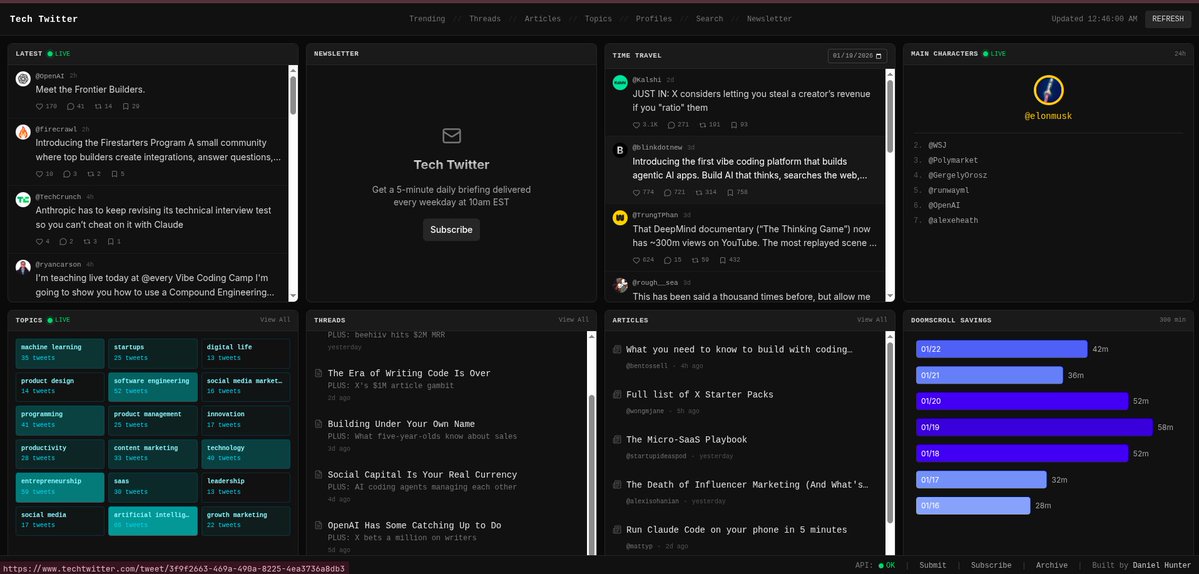Click the Kalshi green avatar
1199x574 pixels.
click(x=620, y=83)
